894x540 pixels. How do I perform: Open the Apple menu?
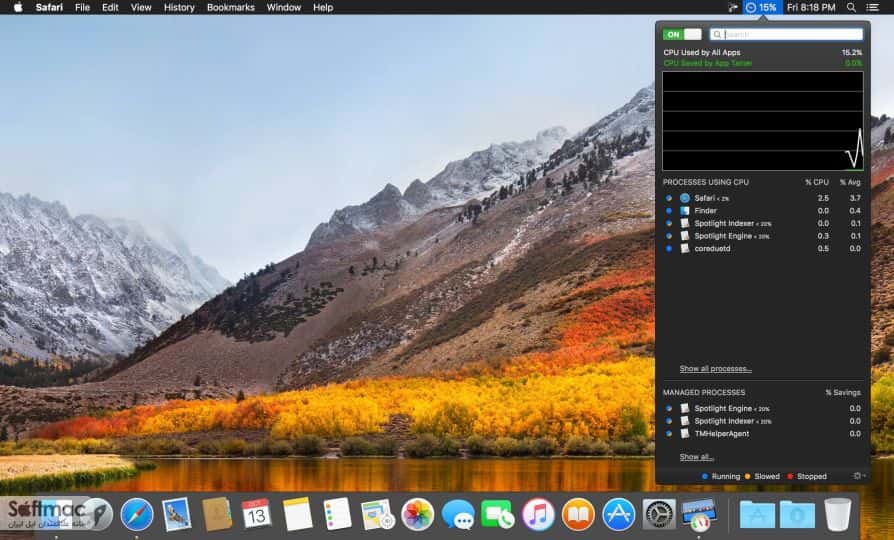pyautogui.click(x=18, y=7)
